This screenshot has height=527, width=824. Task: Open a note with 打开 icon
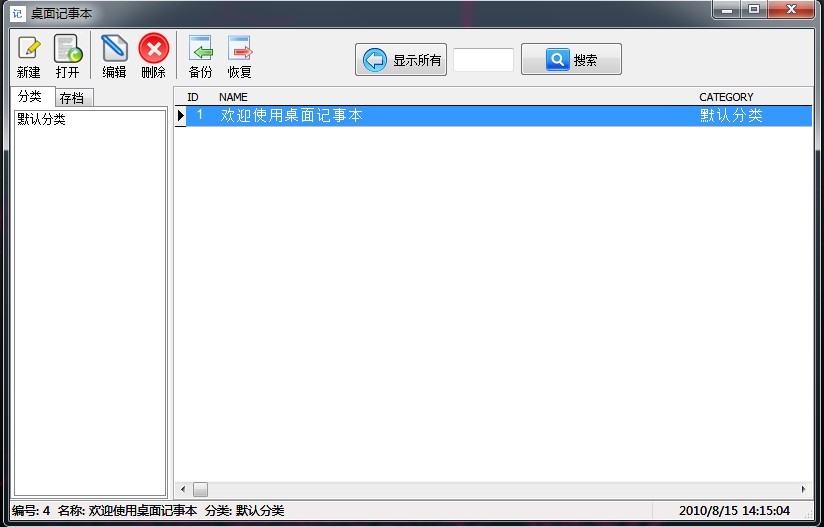pyautogui.click(x=67, y=49)
